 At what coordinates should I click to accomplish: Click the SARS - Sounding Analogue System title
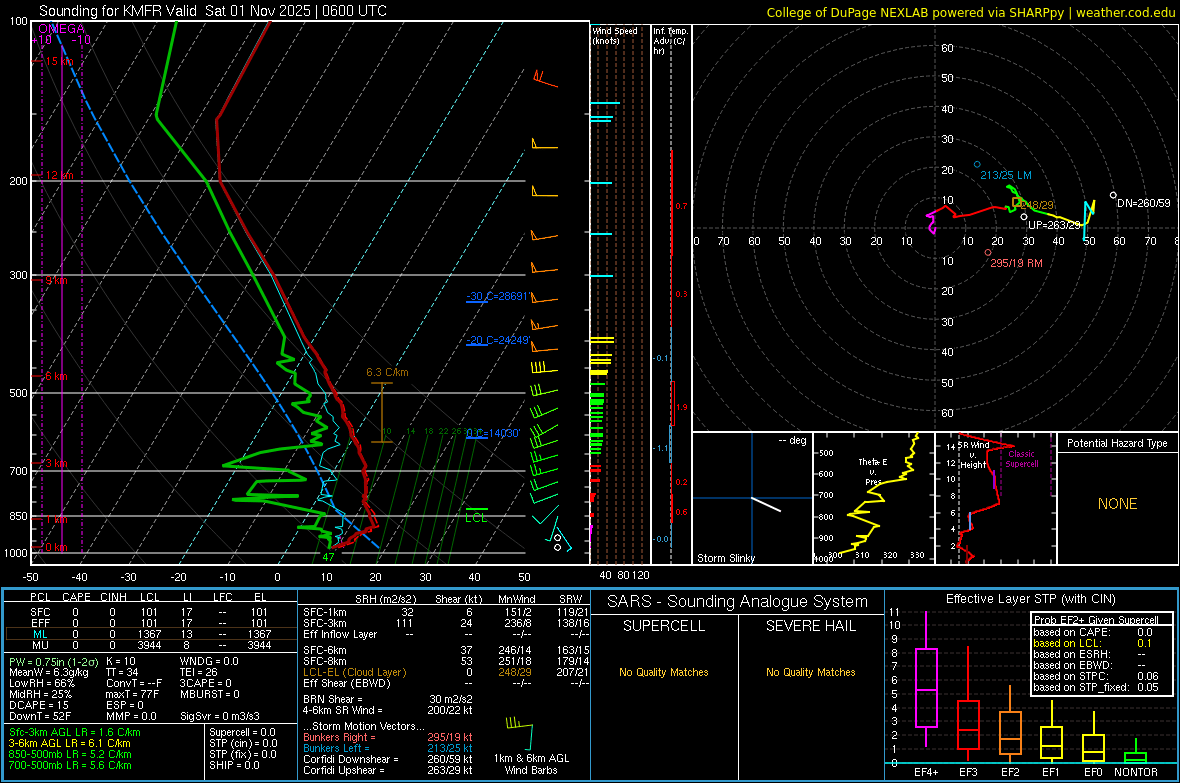(x=738, y=601)
